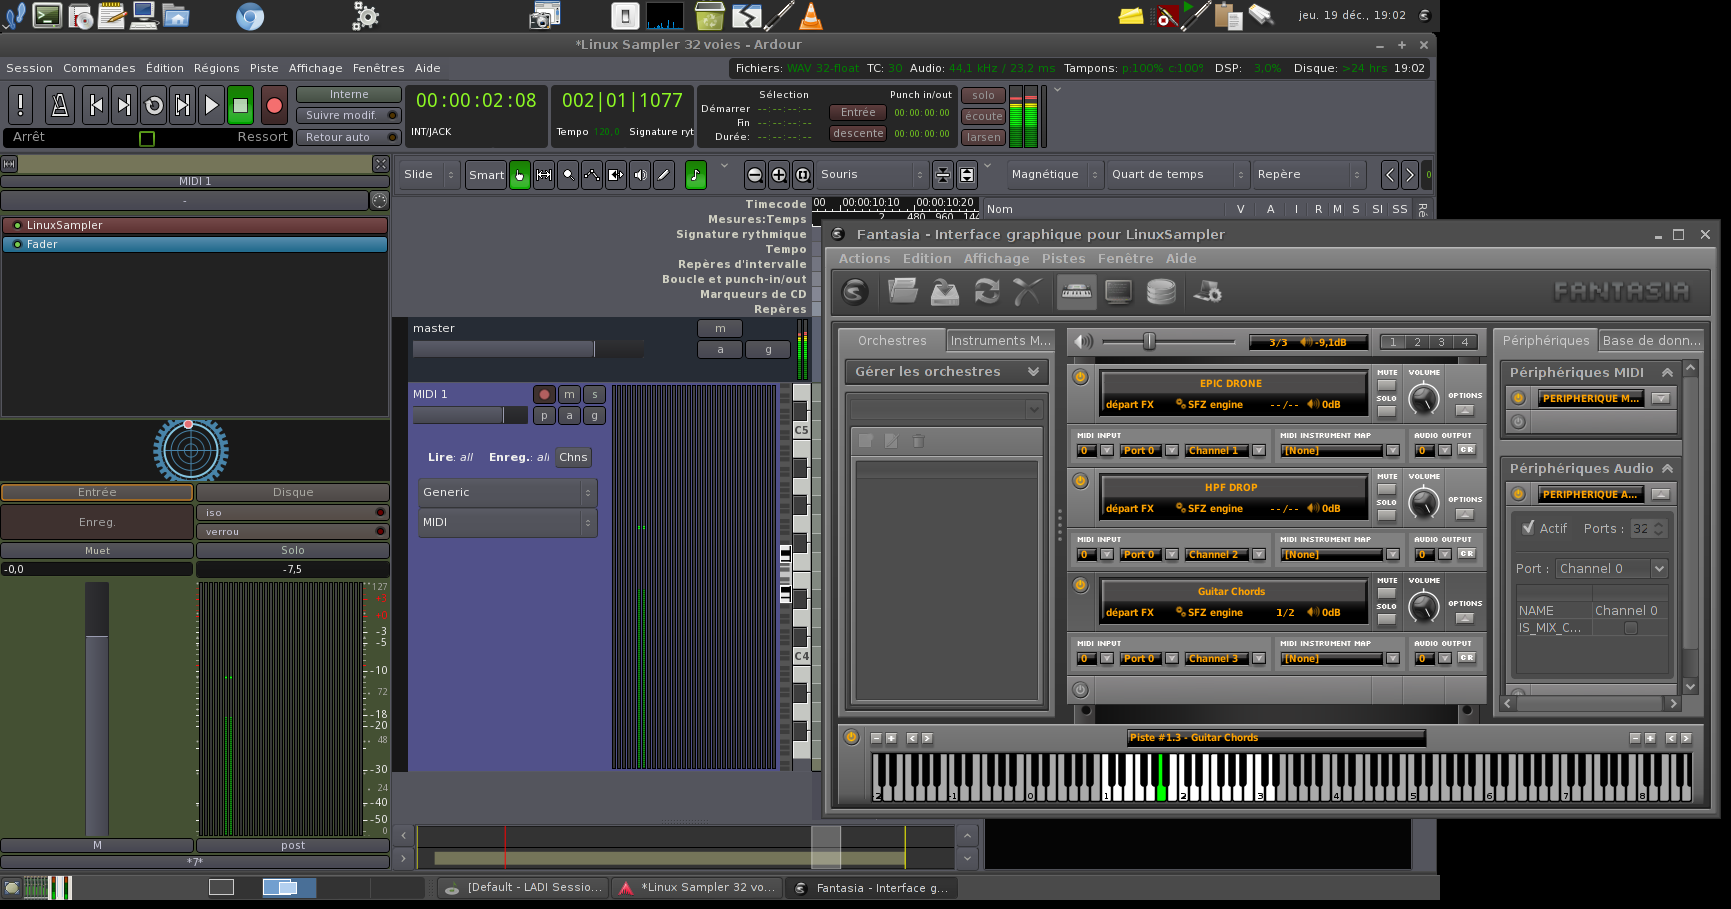This screenshot has height=909, width=1731.
Task: Switch to the Instruments M... tab
Action: [x=1000, y=341]
